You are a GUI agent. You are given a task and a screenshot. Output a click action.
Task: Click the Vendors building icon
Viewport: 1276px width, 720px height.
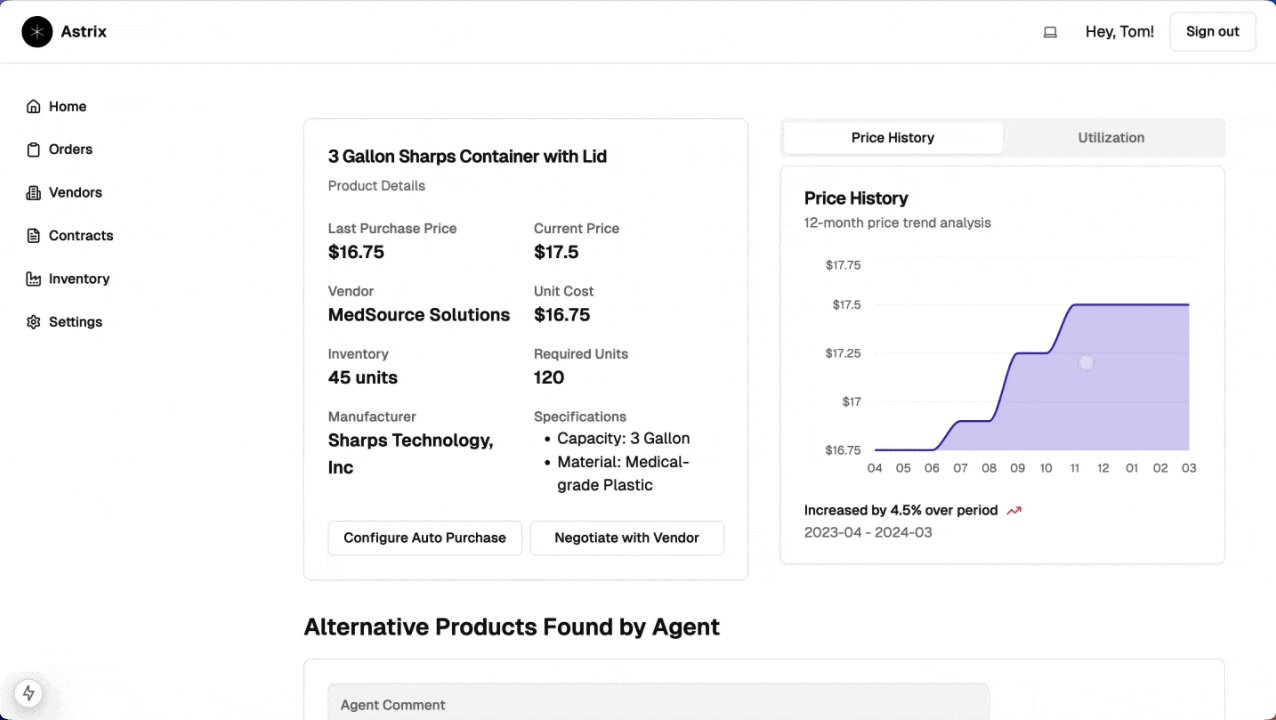coord(34,193)
